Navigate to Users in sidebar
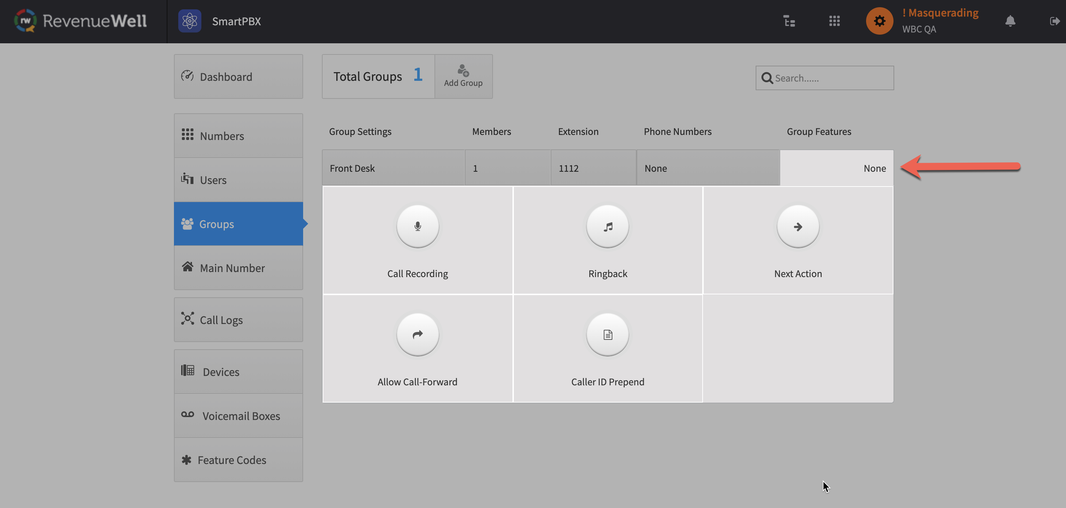This screenshot has width=1066, height=508. (x=238, y=180)
